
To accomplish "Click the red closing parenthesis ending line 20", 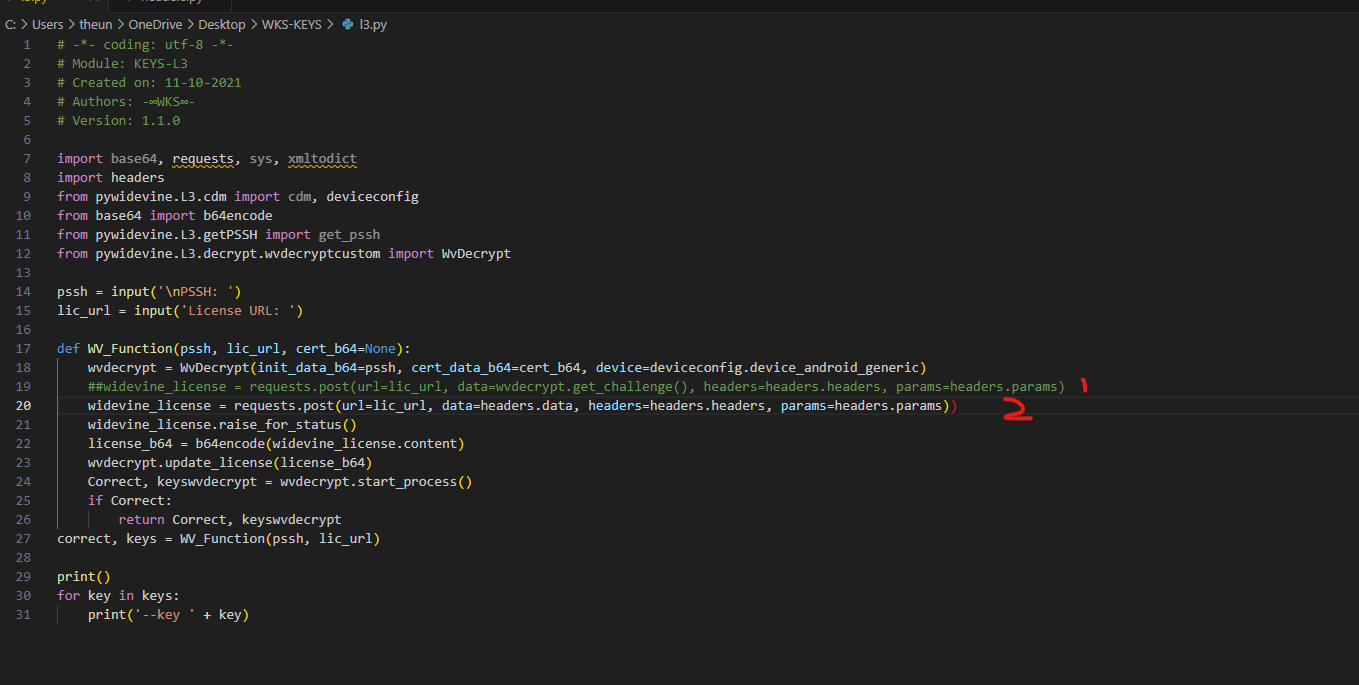I will [953, 405].
